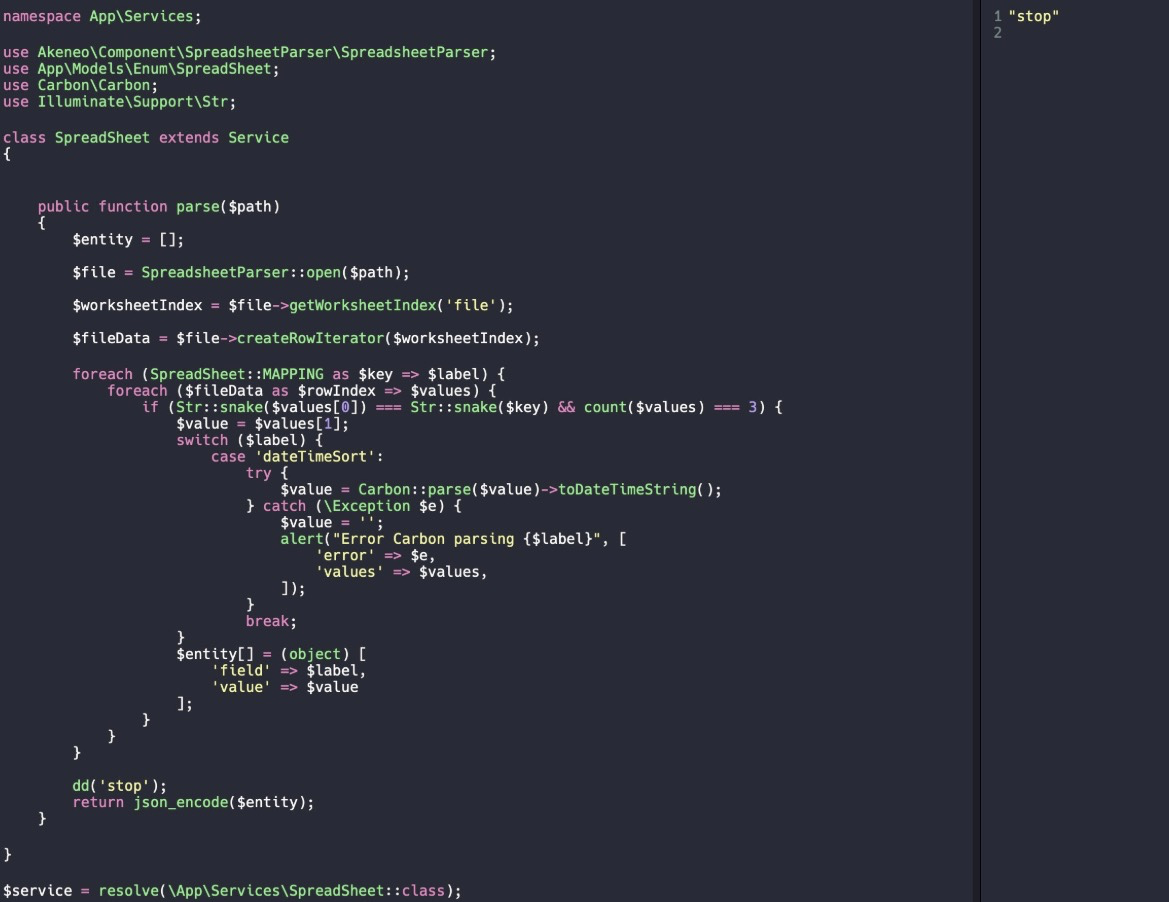Screen dimensions: 1169x902
Task: Place cursor on the SpreadsheetParser::open call
Action: (x=275, y=272)
